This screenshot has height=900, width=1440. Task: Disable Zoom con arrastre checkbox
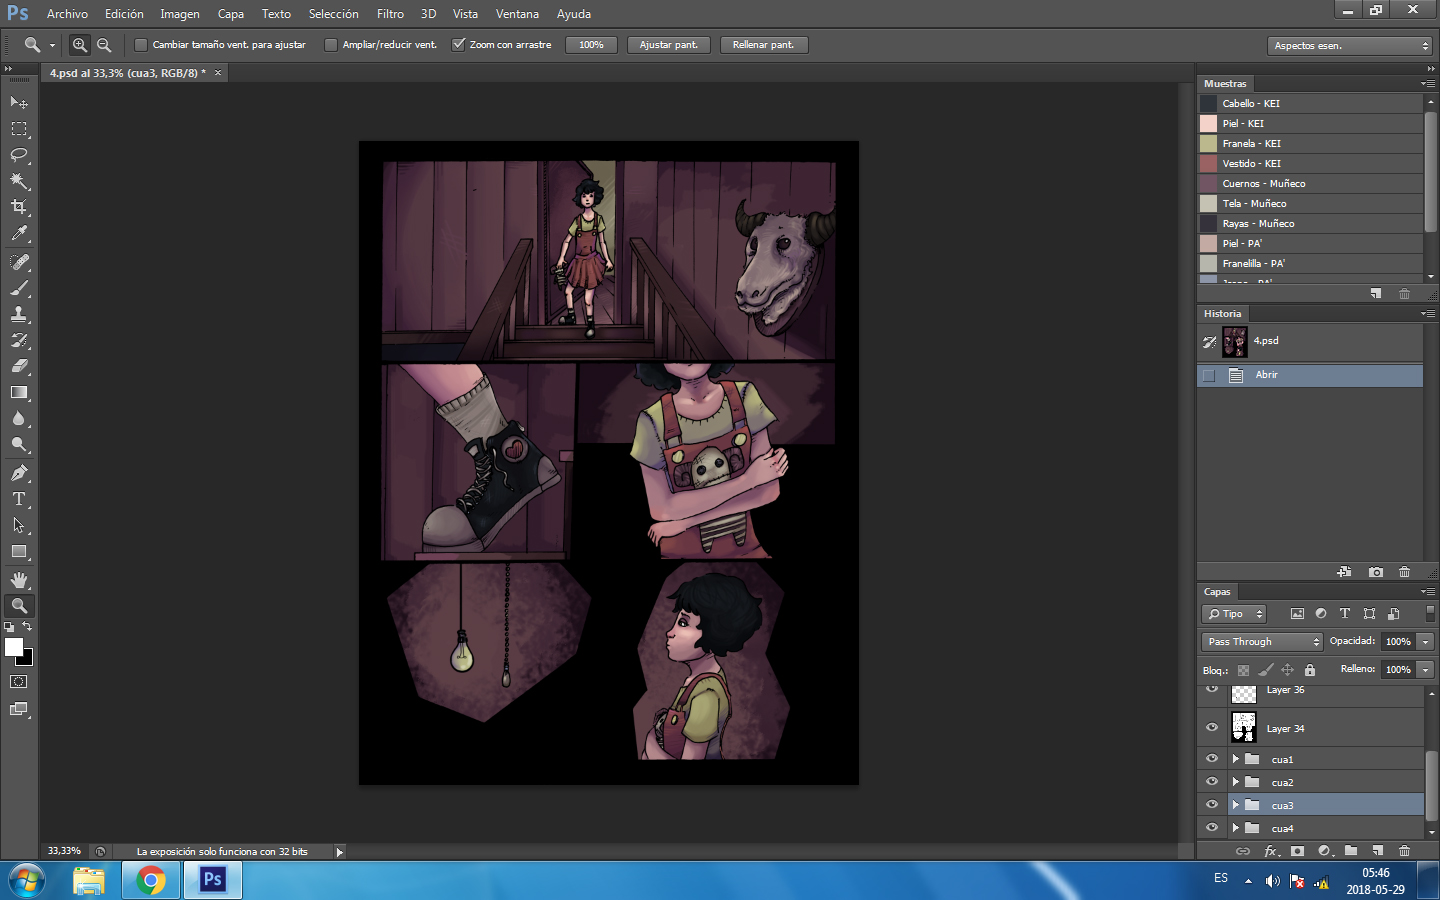coord(458,45)
